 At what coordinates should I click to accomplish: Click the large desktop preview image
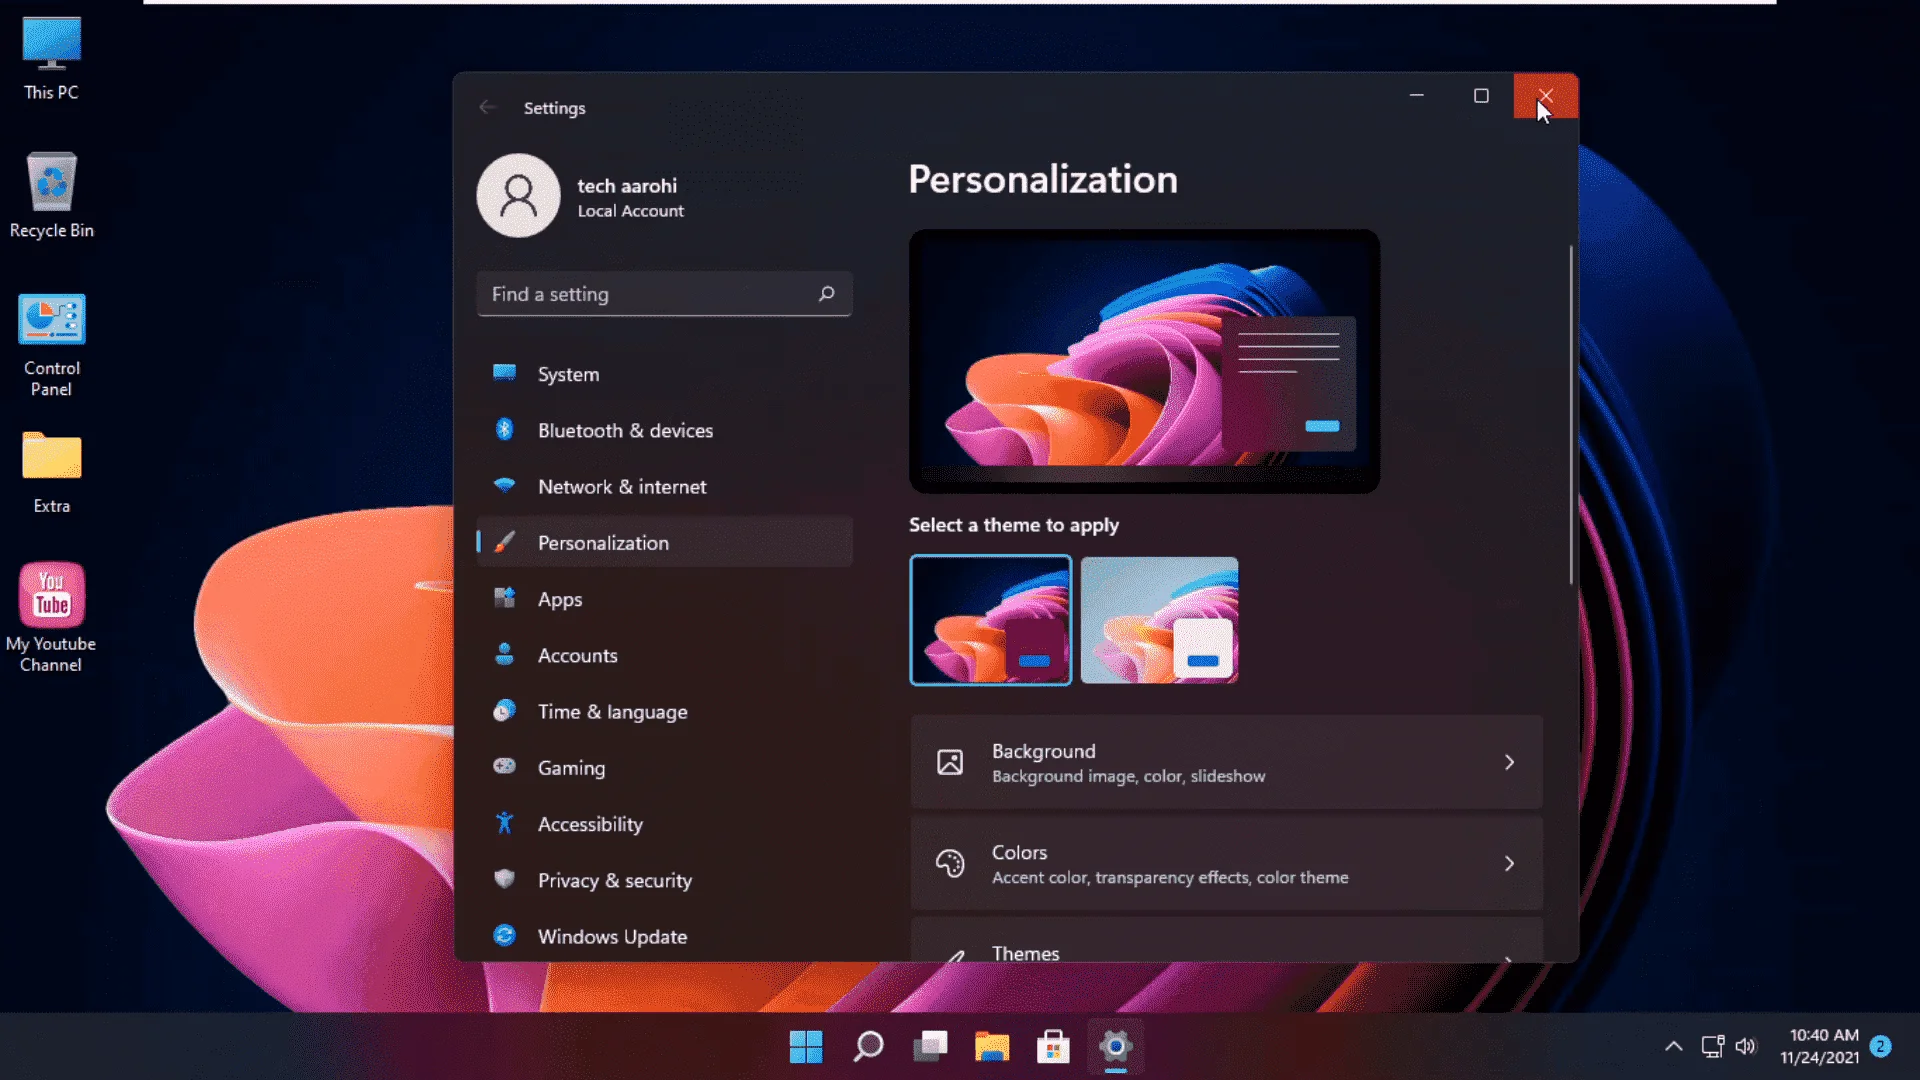point(1144,361)
